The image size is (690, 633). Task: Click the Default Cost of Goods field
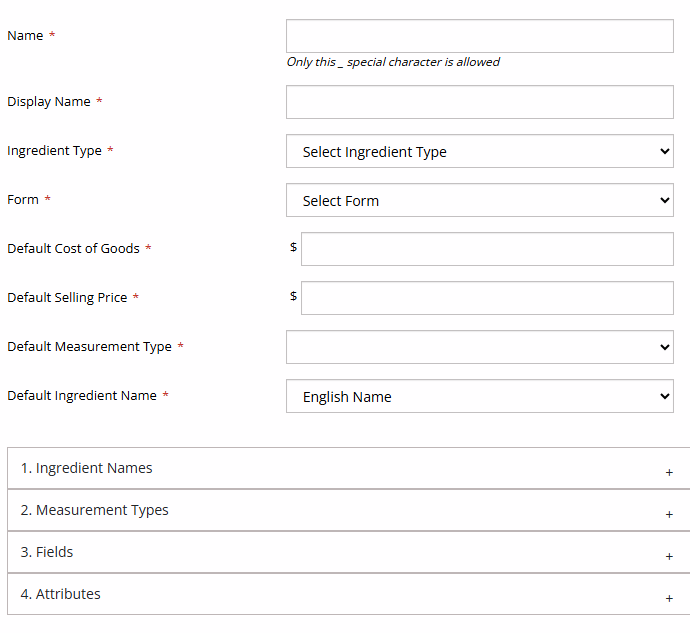487,250
